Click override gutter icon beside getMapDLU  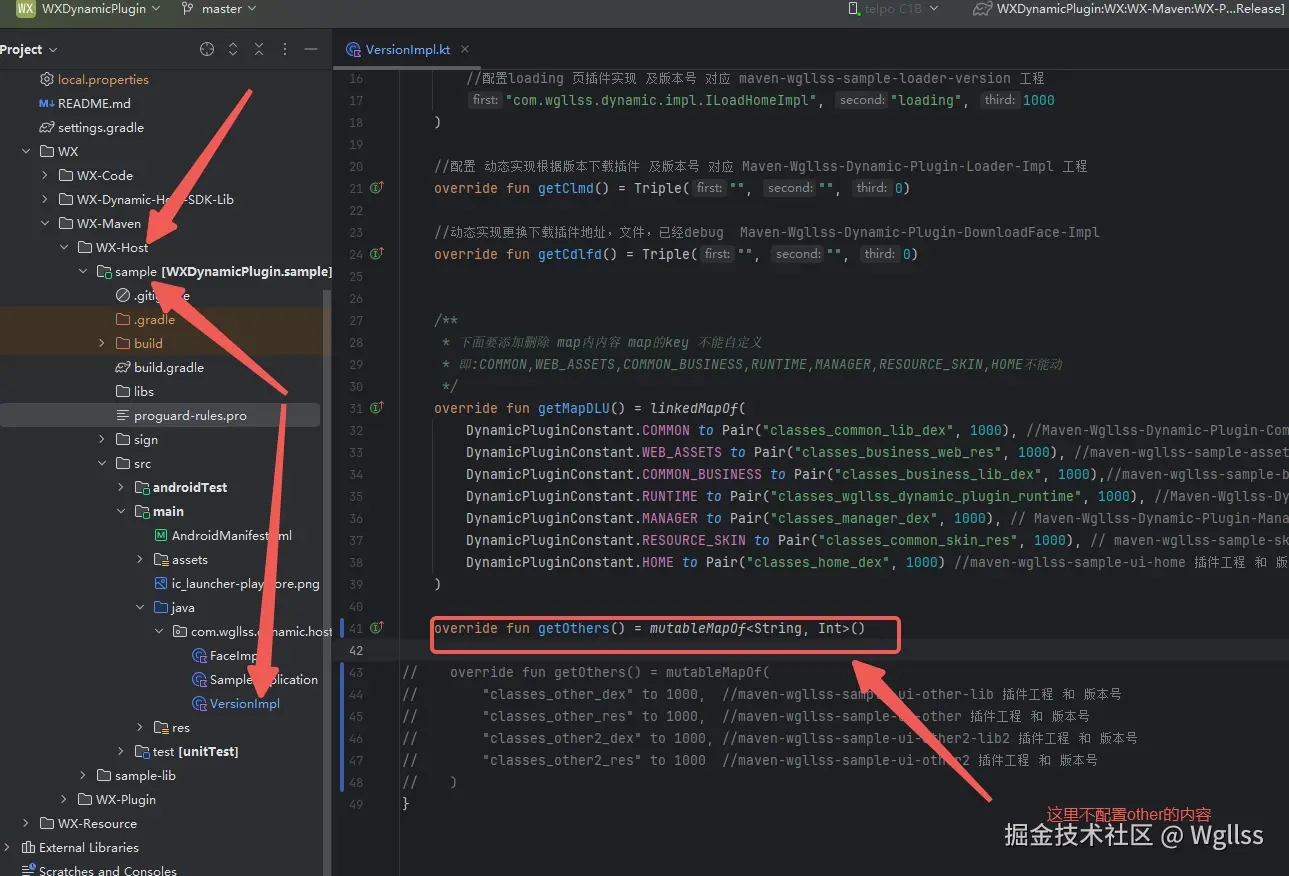click(377, 407)
